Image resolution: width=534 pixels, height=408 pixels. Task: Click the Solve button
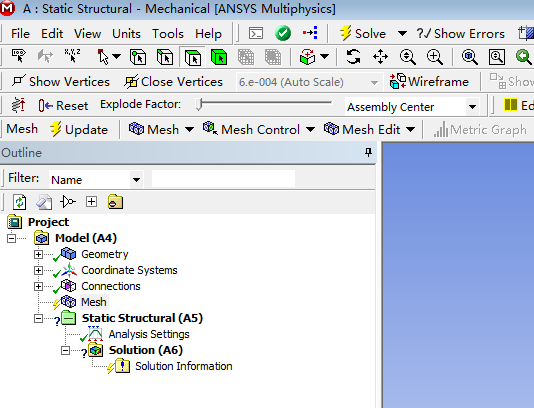(363, 33)
